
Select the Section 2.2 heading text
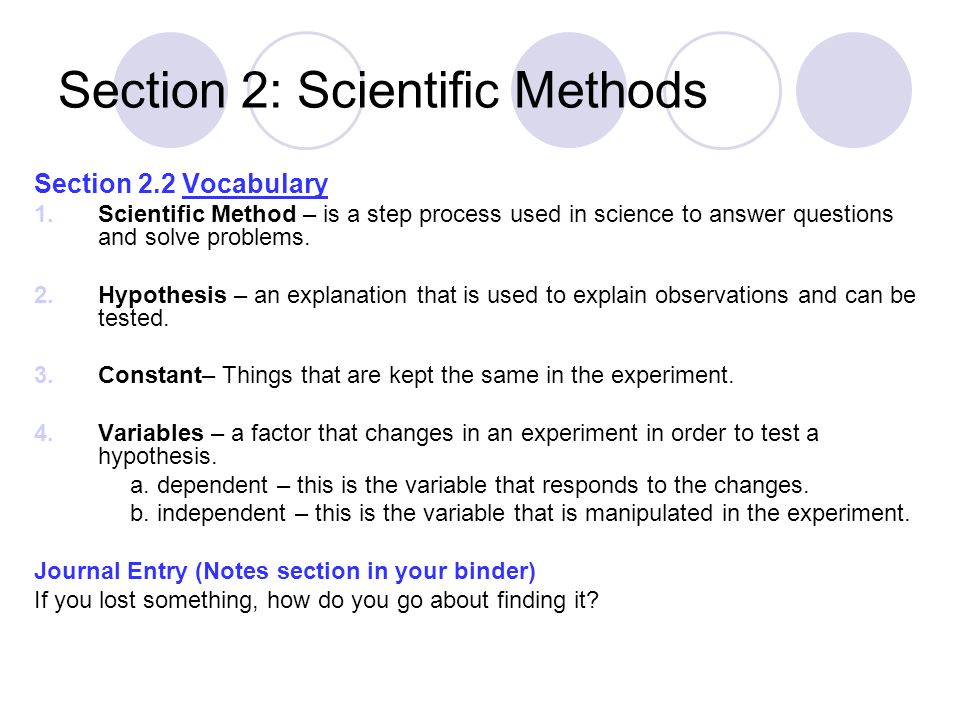(105, 184)
